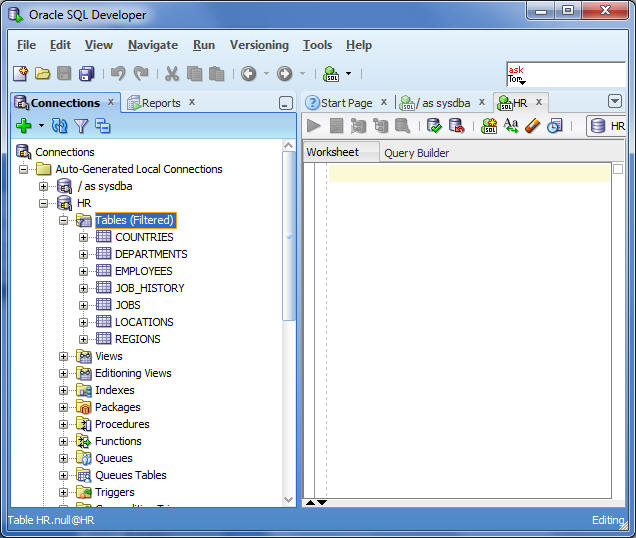636x538 pixels.
Task: Open the Versioning menu
Action: pos(259,45)
